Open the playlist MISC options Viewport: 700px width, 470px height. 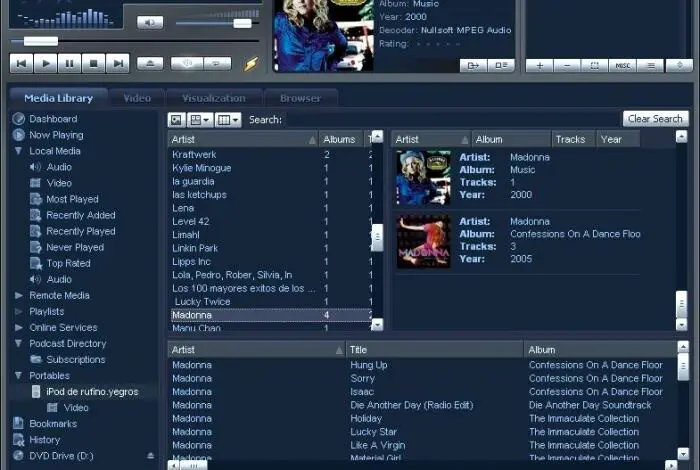coord(622,65)
